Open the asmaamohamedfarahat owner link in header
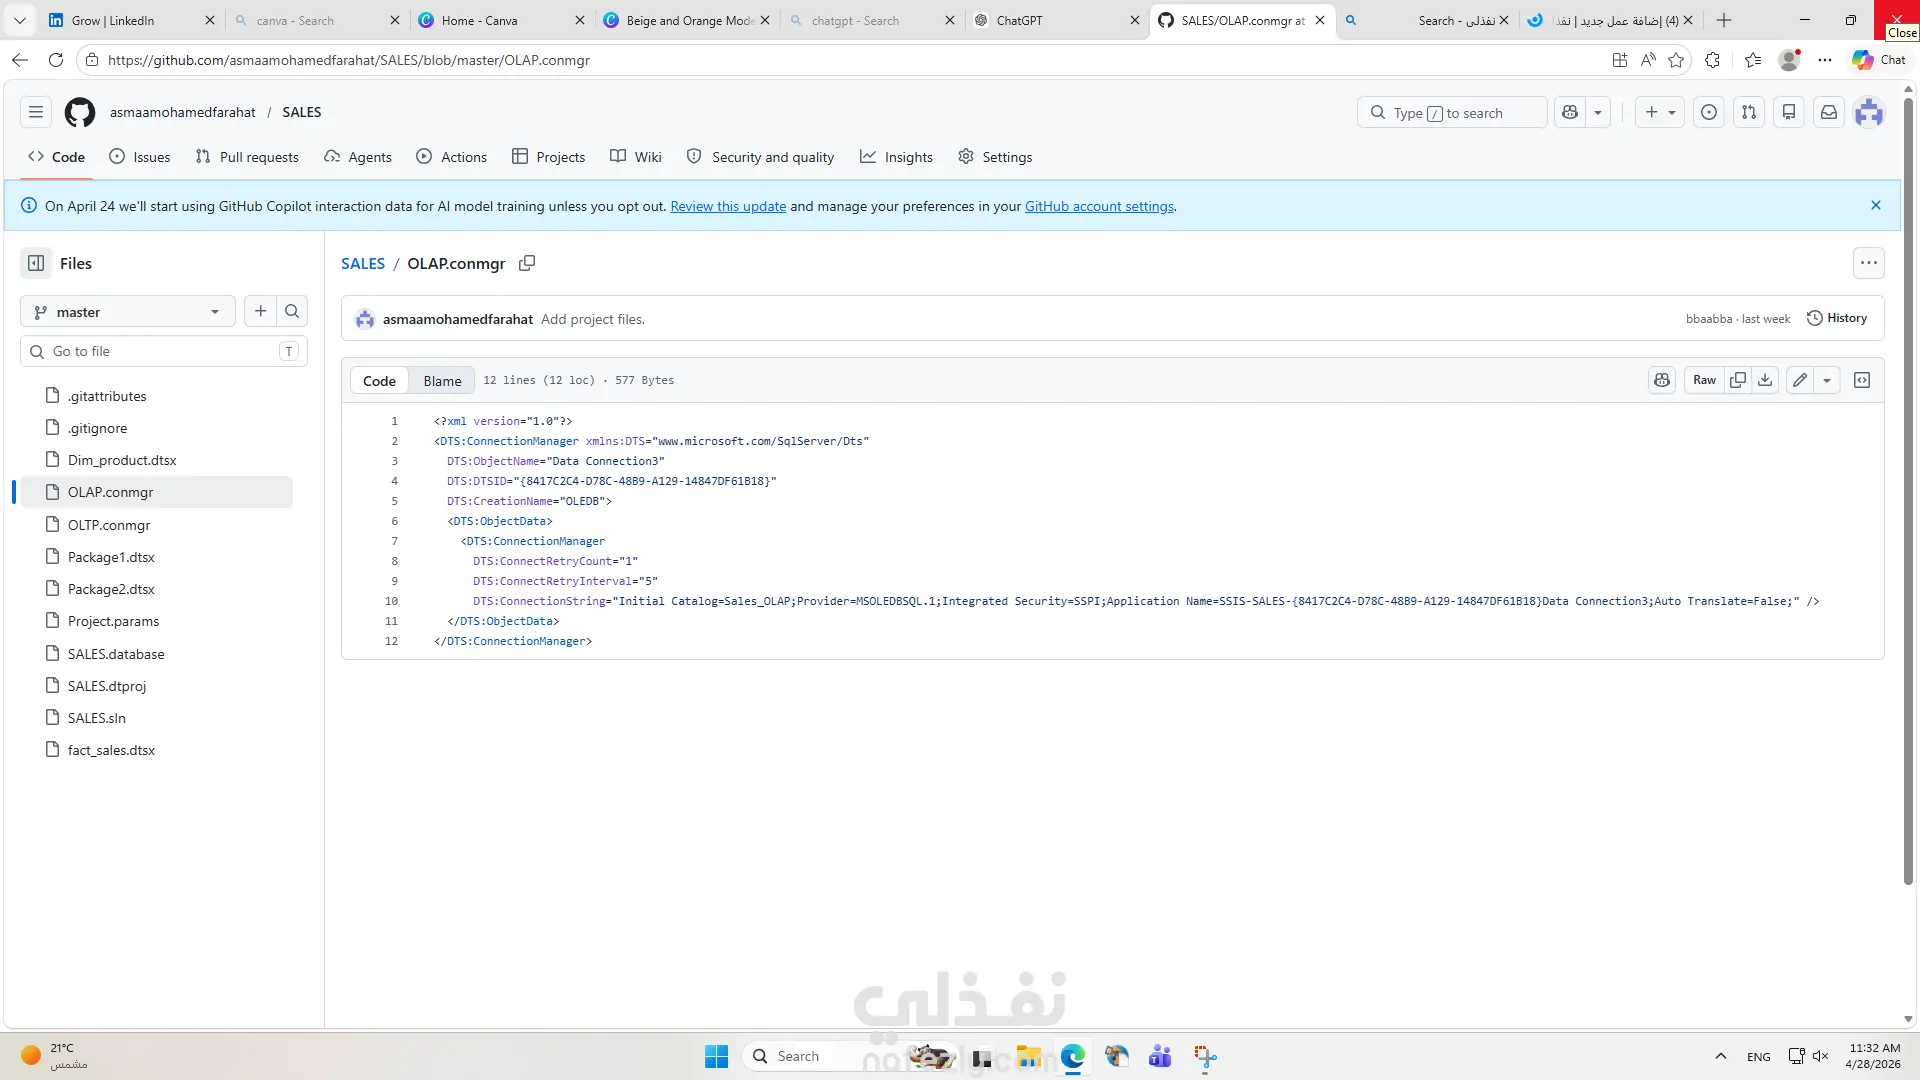The image size is (1920, 1080). (x=183, y=112)
